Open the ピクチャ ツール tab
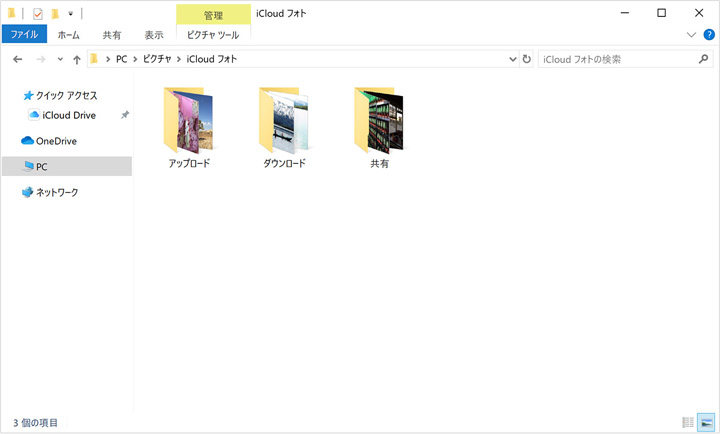Image resolution: width=720 pixels, height=434 pixels. coord(213,35)
